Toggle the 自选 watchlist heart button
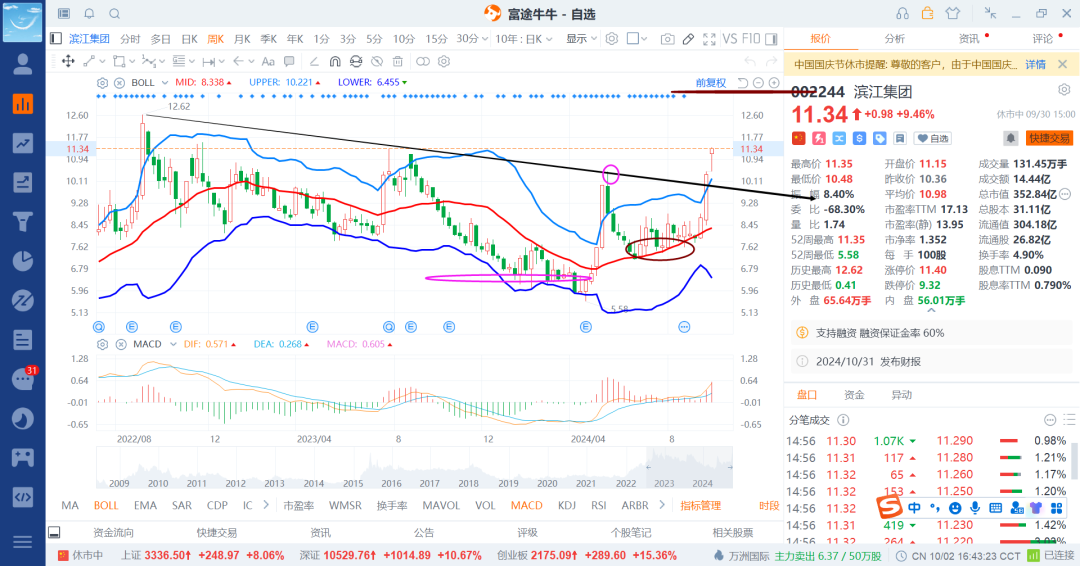This screenshot has height=566, width=1080. [x=932, y=138]
